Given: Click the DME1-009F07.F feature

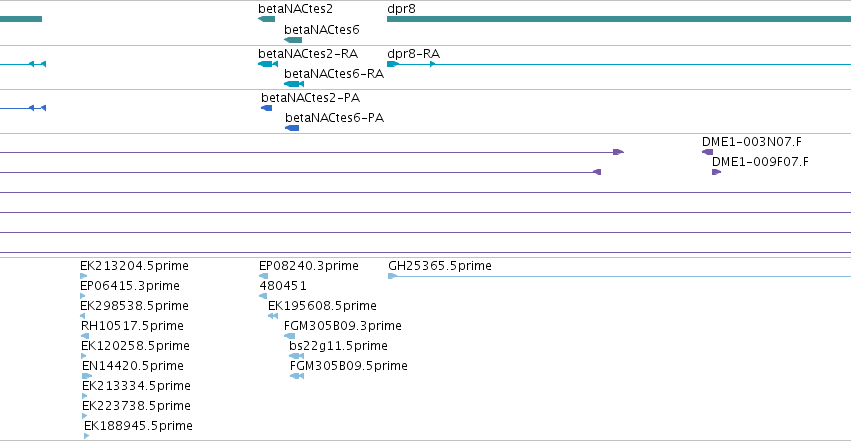Looking at the screenshot, I should tap(716, 172).
